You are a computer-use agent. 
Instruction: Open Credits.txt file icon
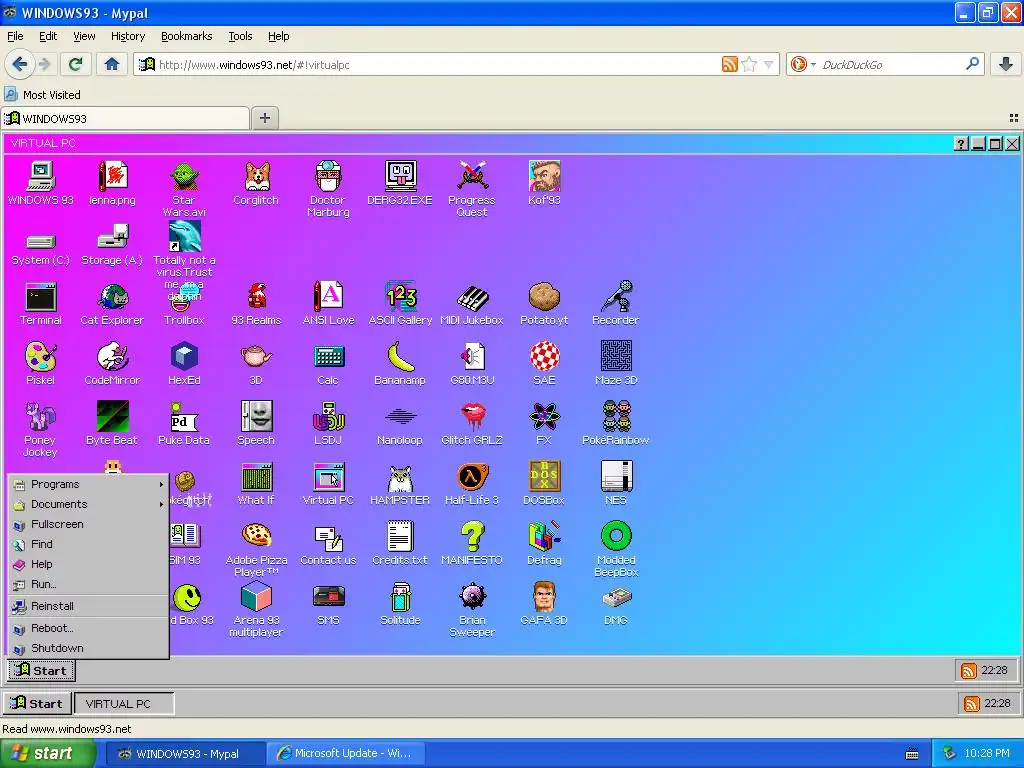[x=400, y=543]
